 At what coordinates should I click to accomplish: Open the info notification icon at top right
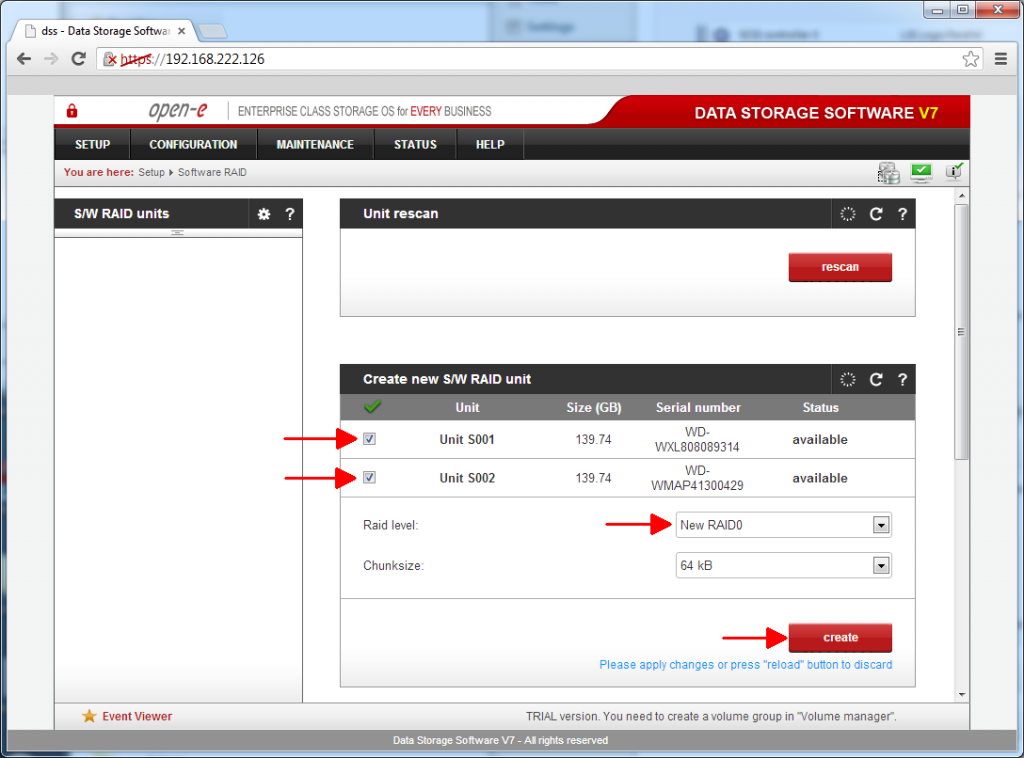tap(953, 172)
